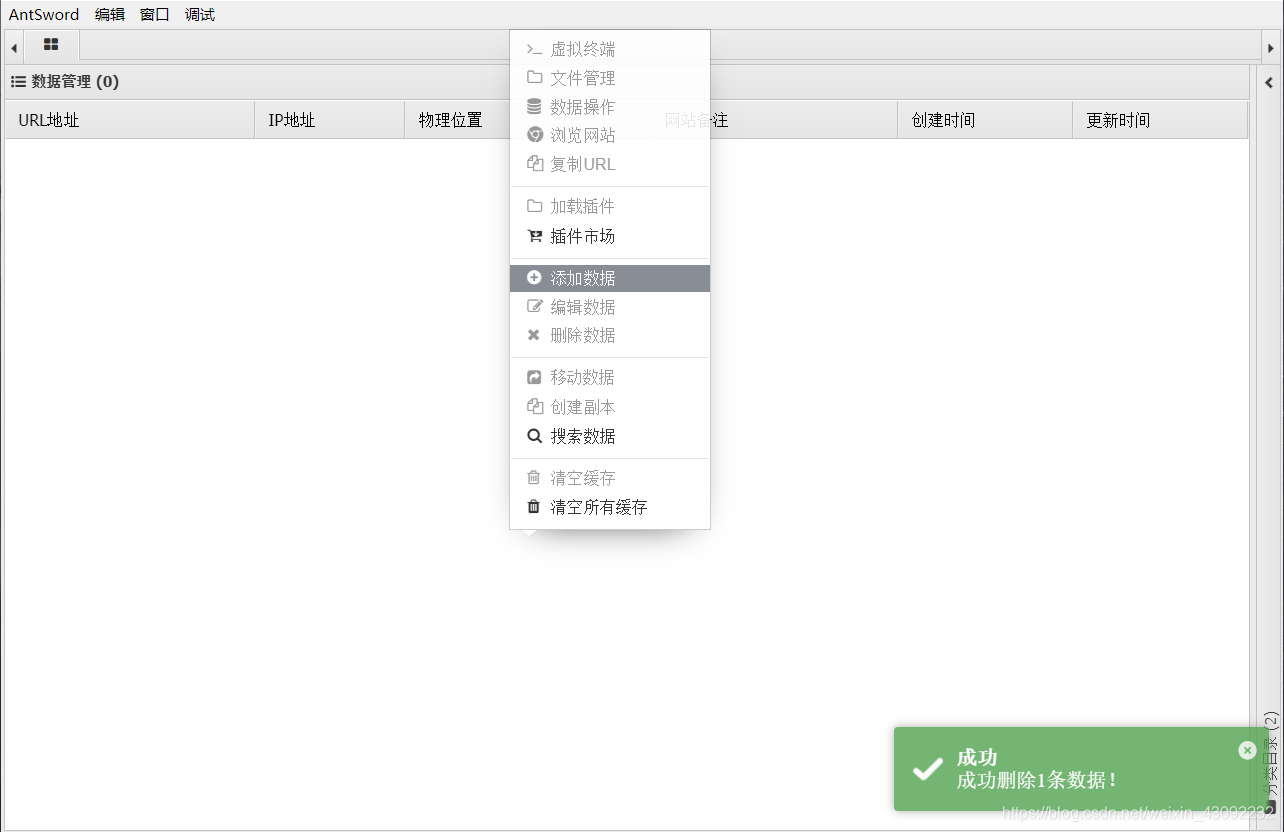Click the X icon beside 删除数据
The width and height of the screenshot is (1284, 832).
(534, 335)
